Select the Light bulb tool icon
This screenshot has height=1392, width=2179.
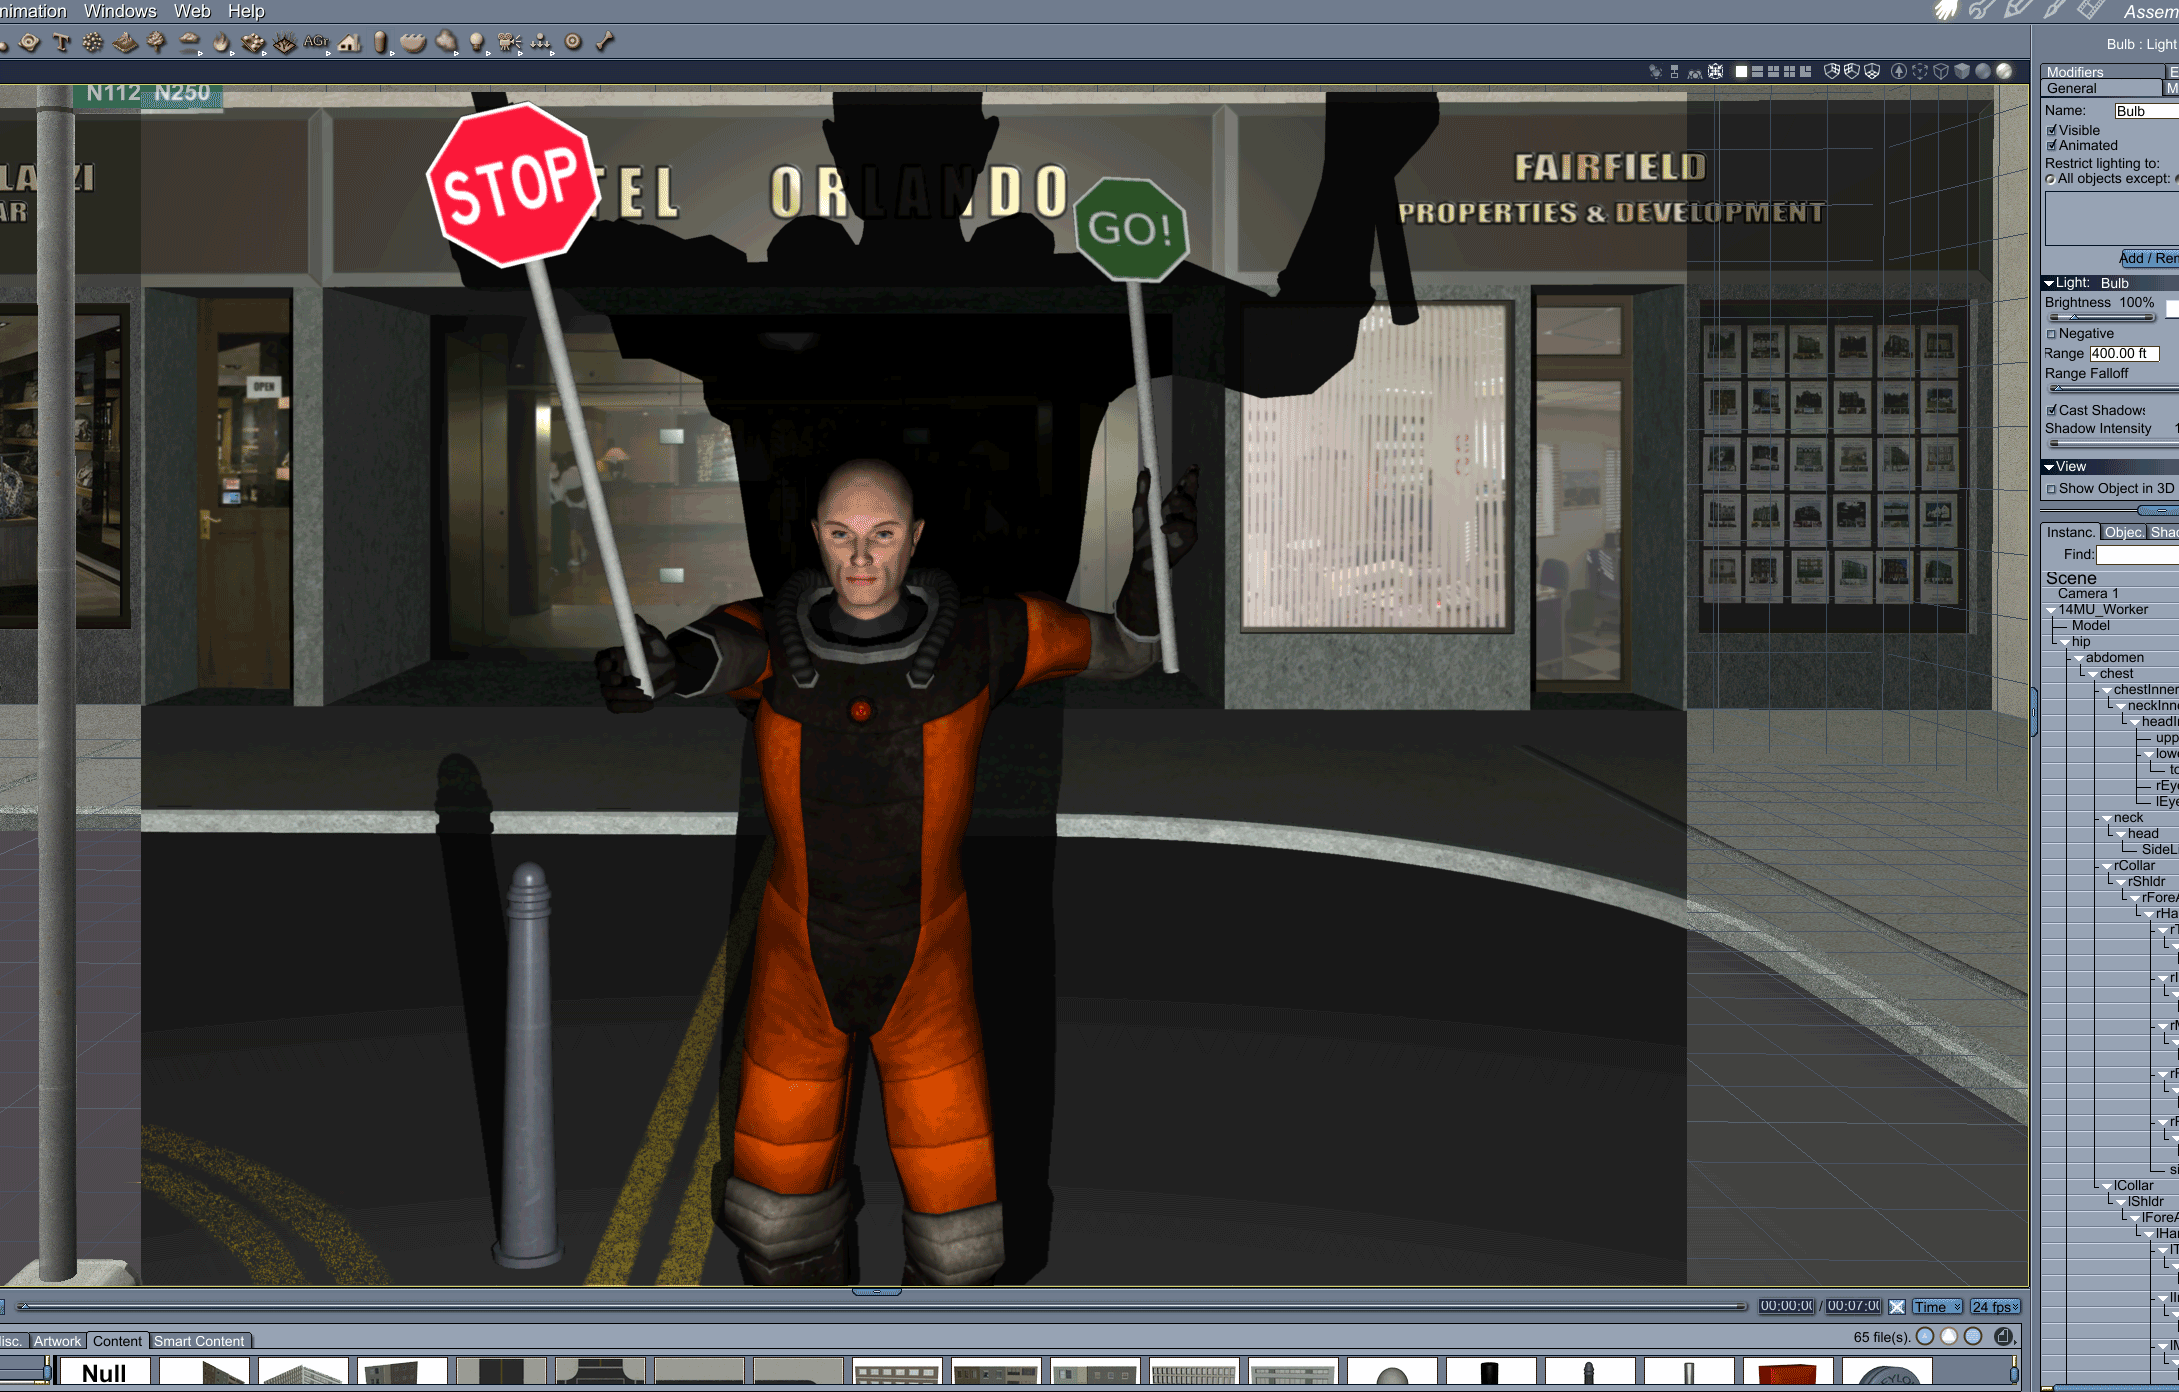[477, 42]
